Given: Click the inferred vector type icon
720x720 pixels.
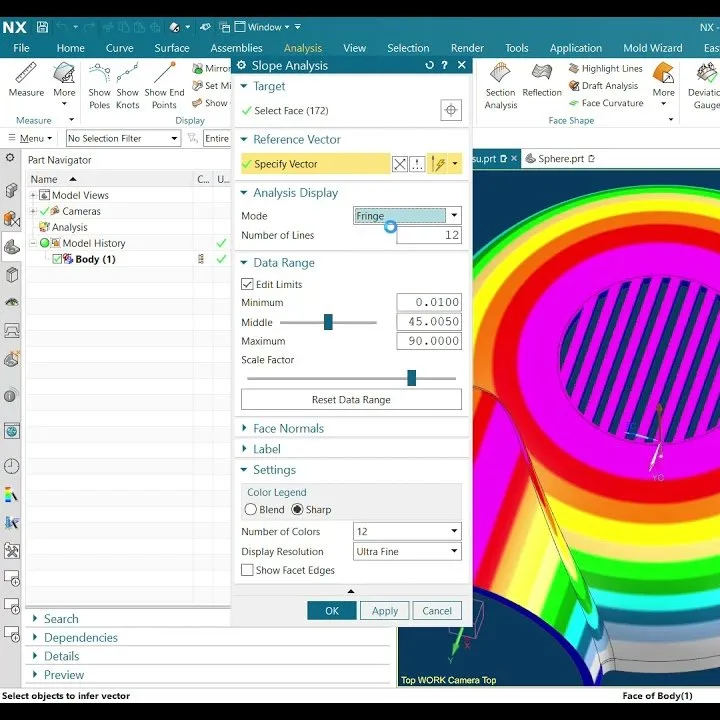Looking at the screenshot, I should (438, 164).
